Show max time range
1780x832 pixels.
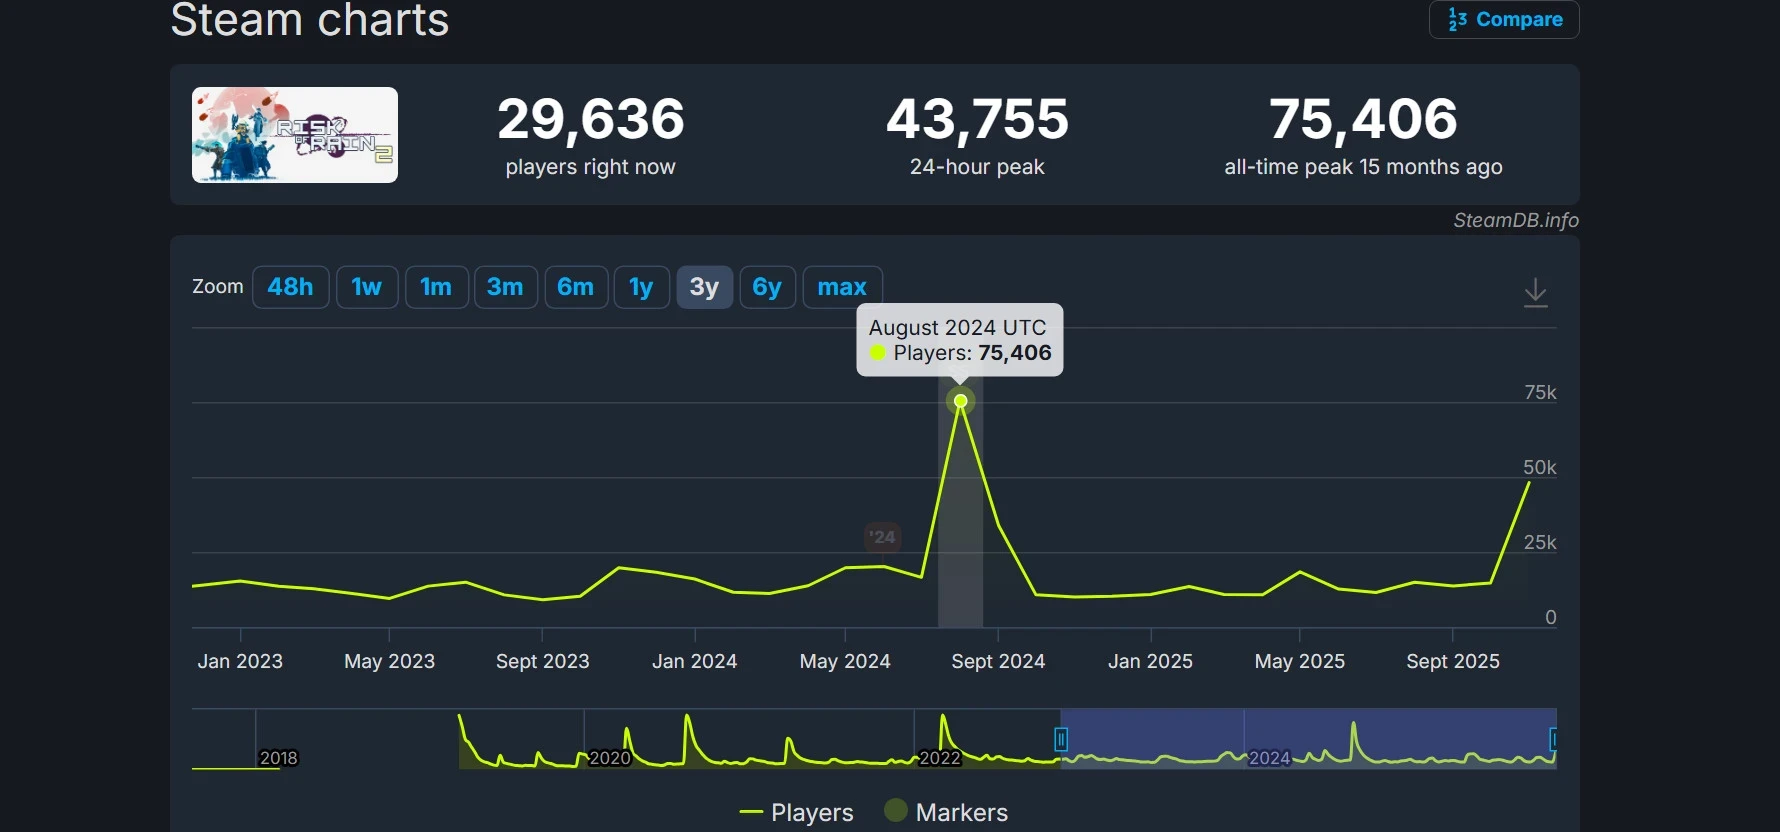coord(842,288)
